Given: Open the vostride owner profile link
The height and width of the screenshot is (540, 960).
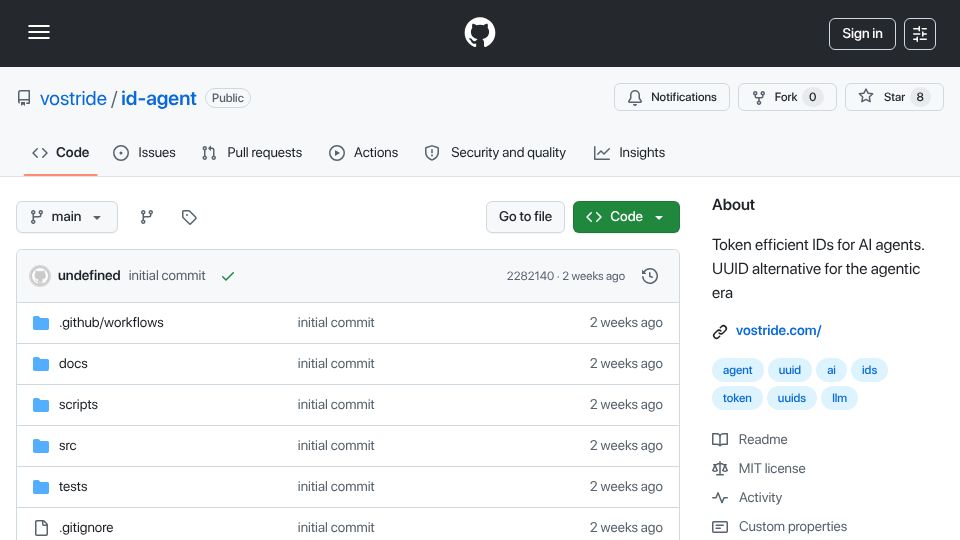Looking at the screenshot, I should tap(73, 99).
